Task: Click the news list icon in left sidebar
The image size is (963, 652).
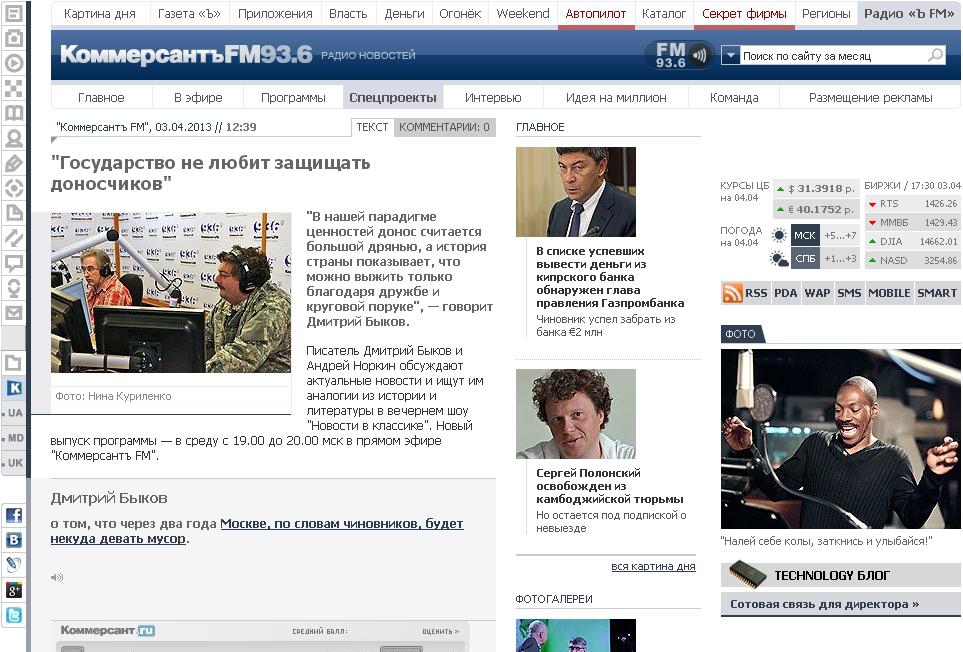Action: coord(14,13)
